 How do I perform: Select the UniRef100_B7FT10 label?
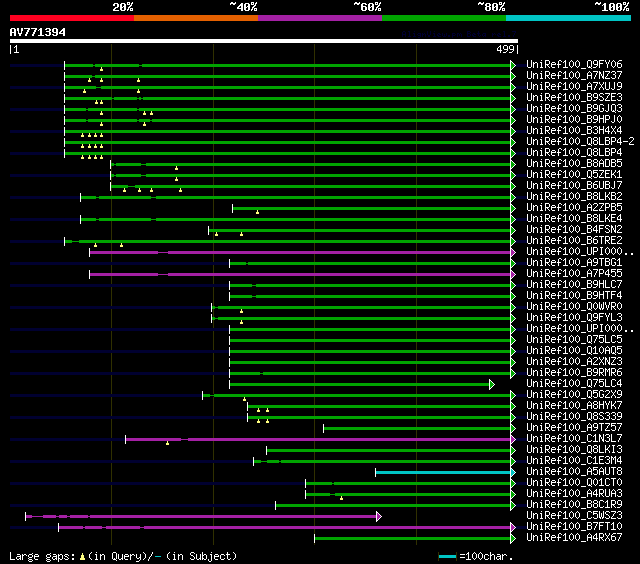574,527
